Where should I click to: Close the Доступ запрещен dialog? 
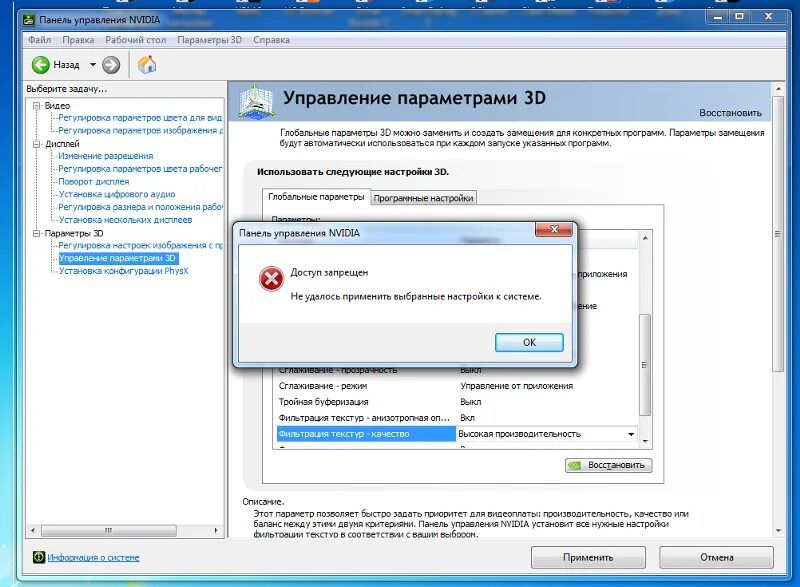554,229
